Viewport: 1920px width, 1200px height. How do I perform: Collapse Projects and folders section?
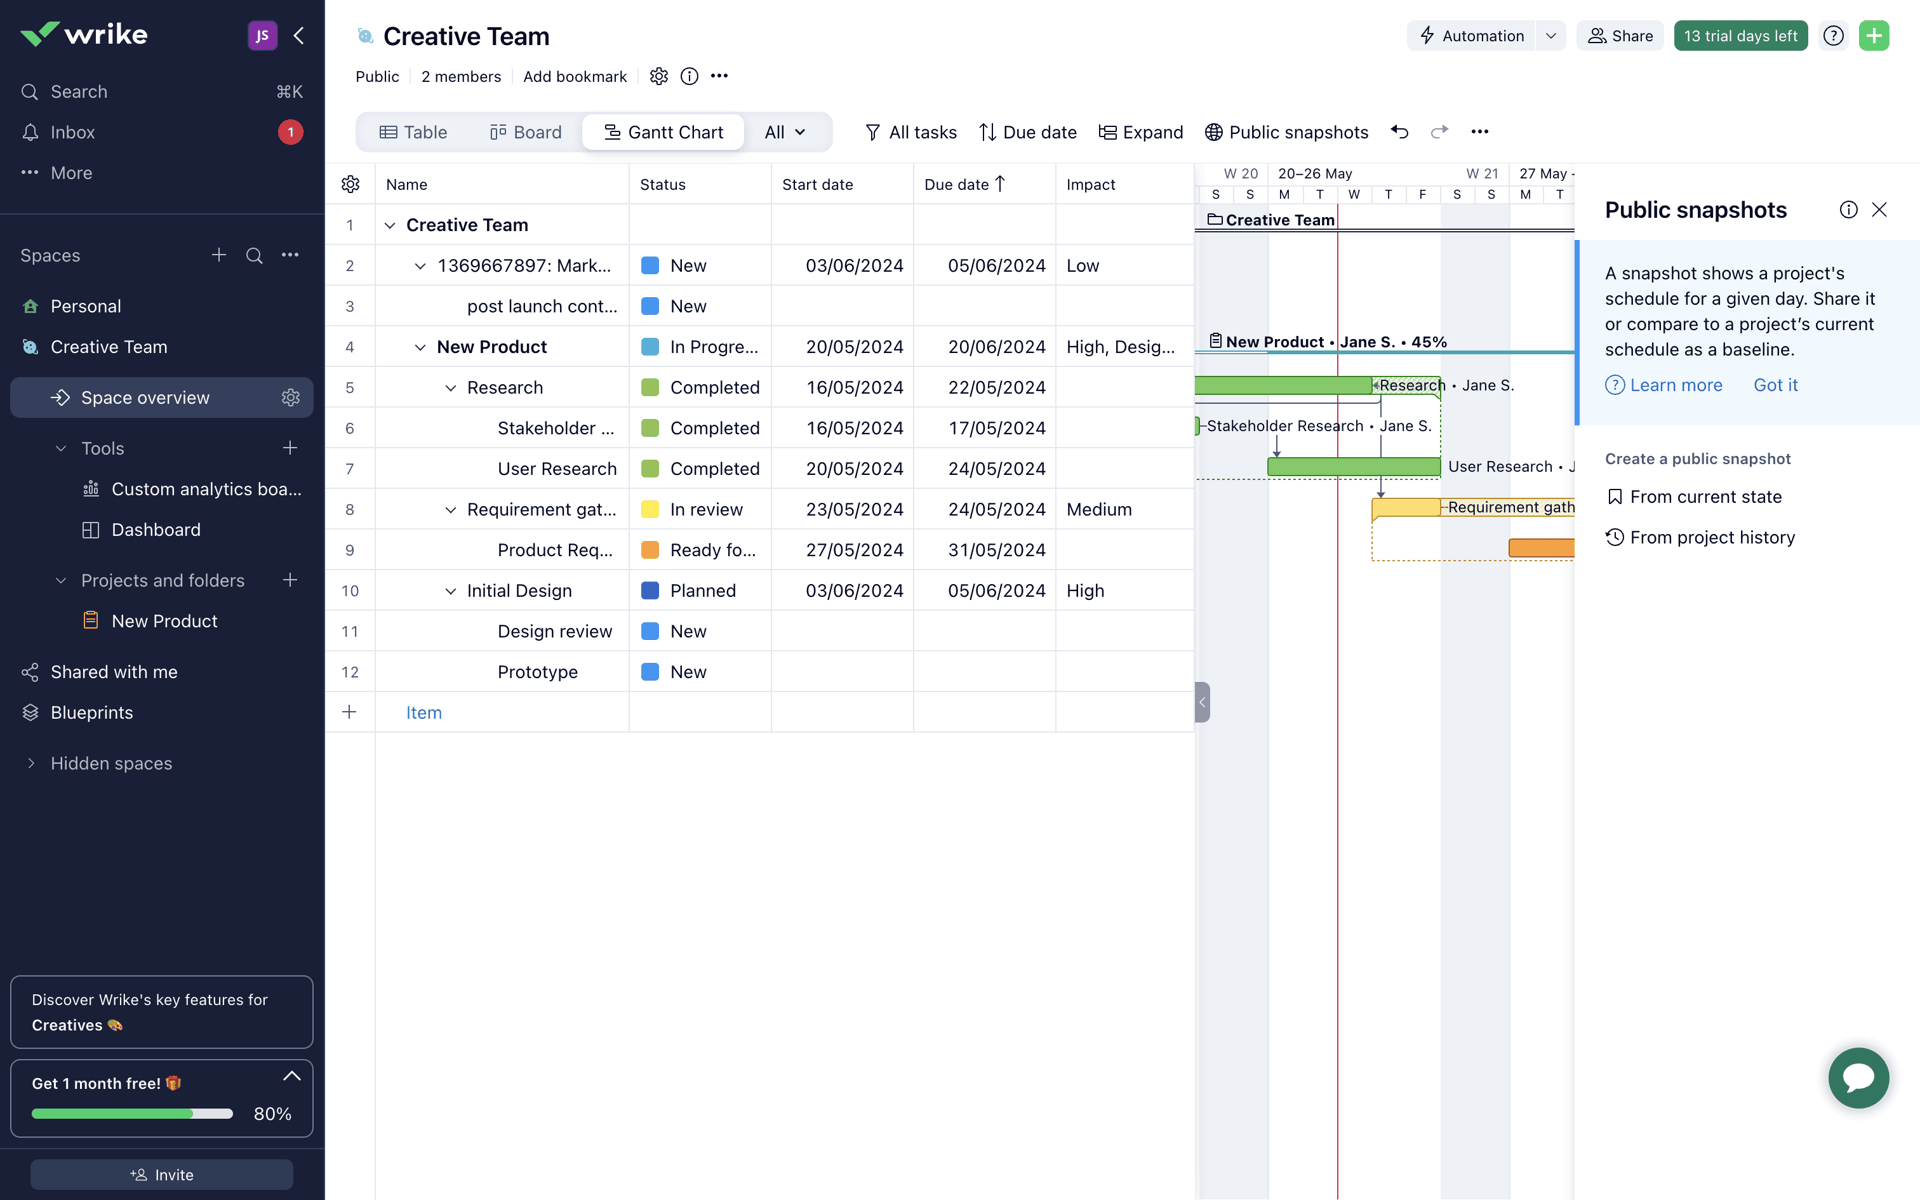click(x=61, y=580)
